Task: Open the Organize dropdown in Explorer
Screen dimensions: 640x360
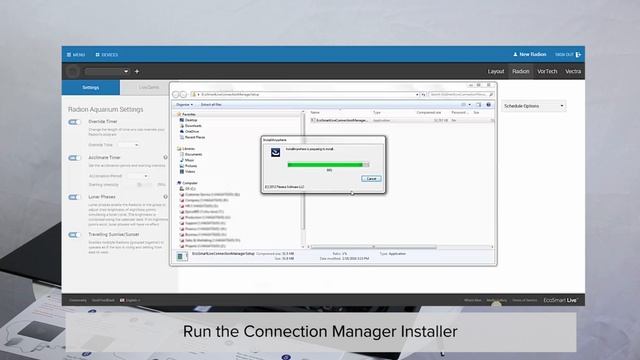Action: [x=184, y=105]
